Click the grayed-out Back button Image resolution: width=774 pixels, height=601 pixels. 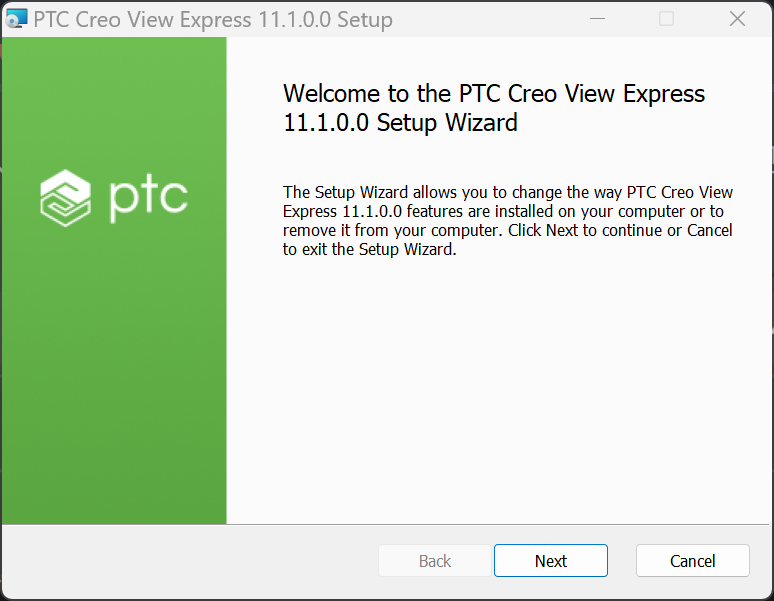point(435,561)
